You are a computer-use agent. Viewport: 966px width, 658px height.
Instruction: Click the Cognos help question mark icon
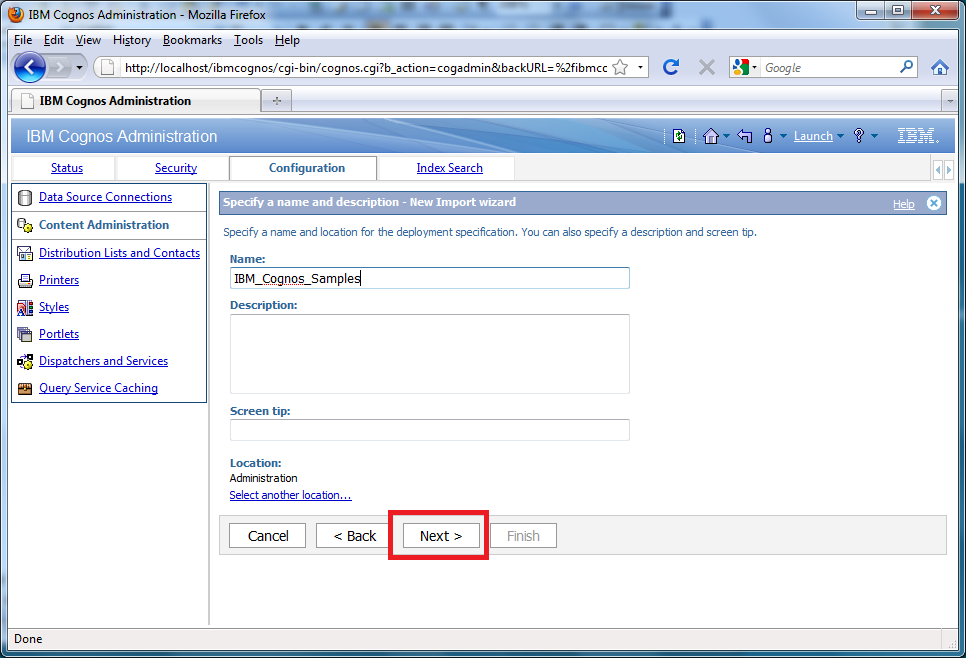pyautogui.click(x=859, y=136)
